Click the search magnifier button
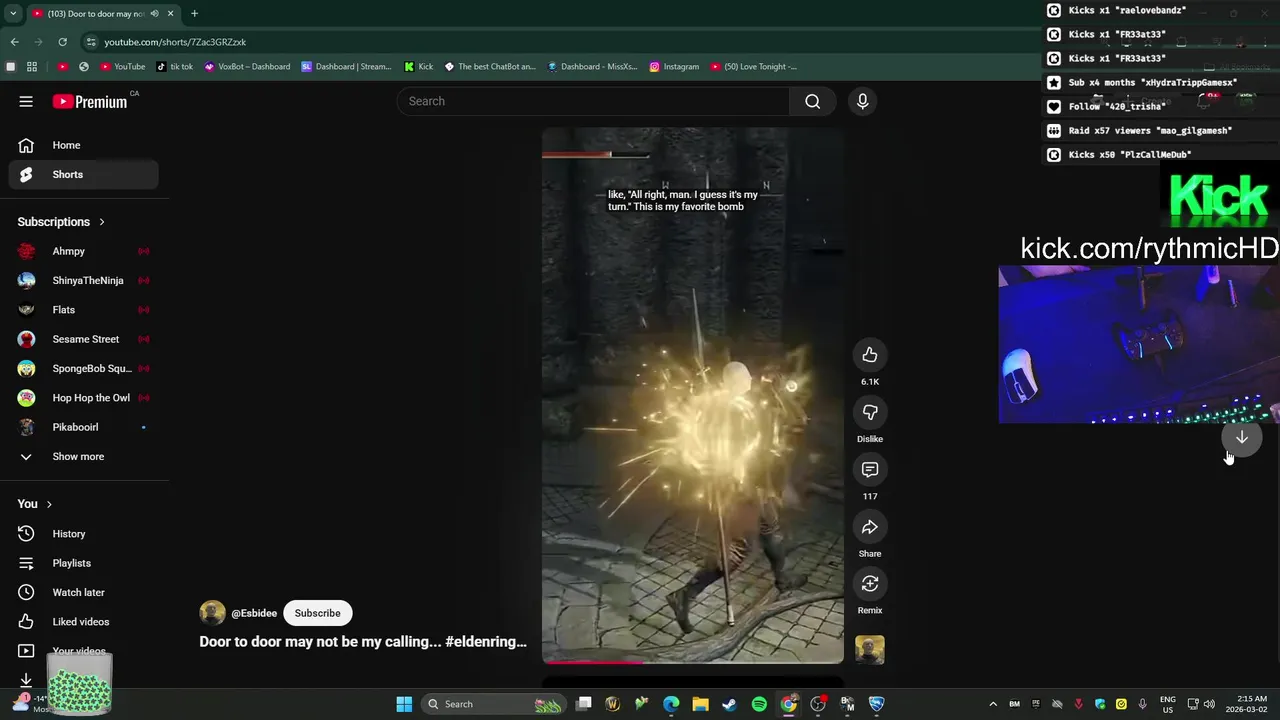Screen dimensions: 1280x720 pos(812,101)
